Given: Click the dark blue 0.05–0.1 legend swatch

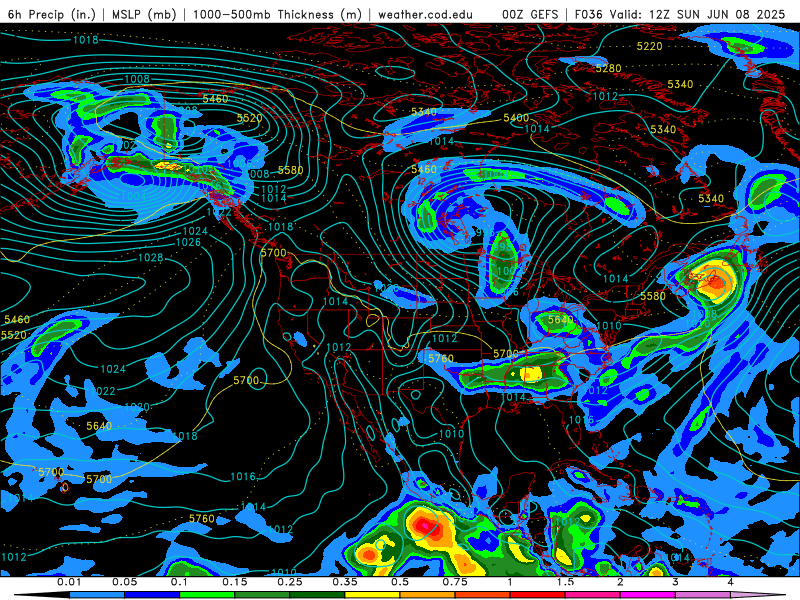Looking at the screenshot, I should [152, 595].
